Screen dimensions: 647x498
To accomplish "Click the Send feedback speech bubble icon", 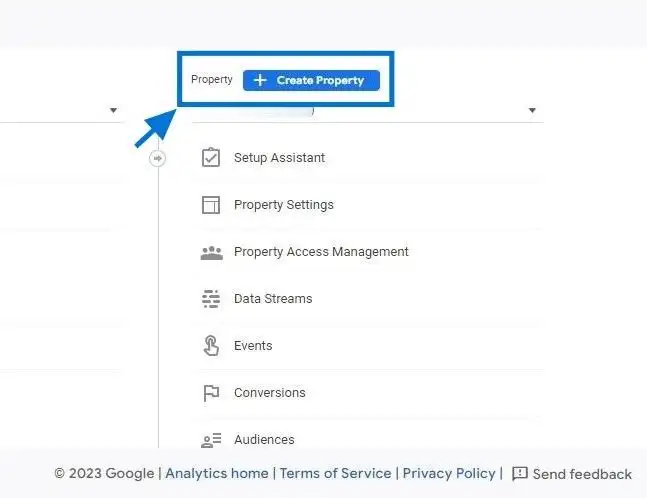I will [519, 474].
